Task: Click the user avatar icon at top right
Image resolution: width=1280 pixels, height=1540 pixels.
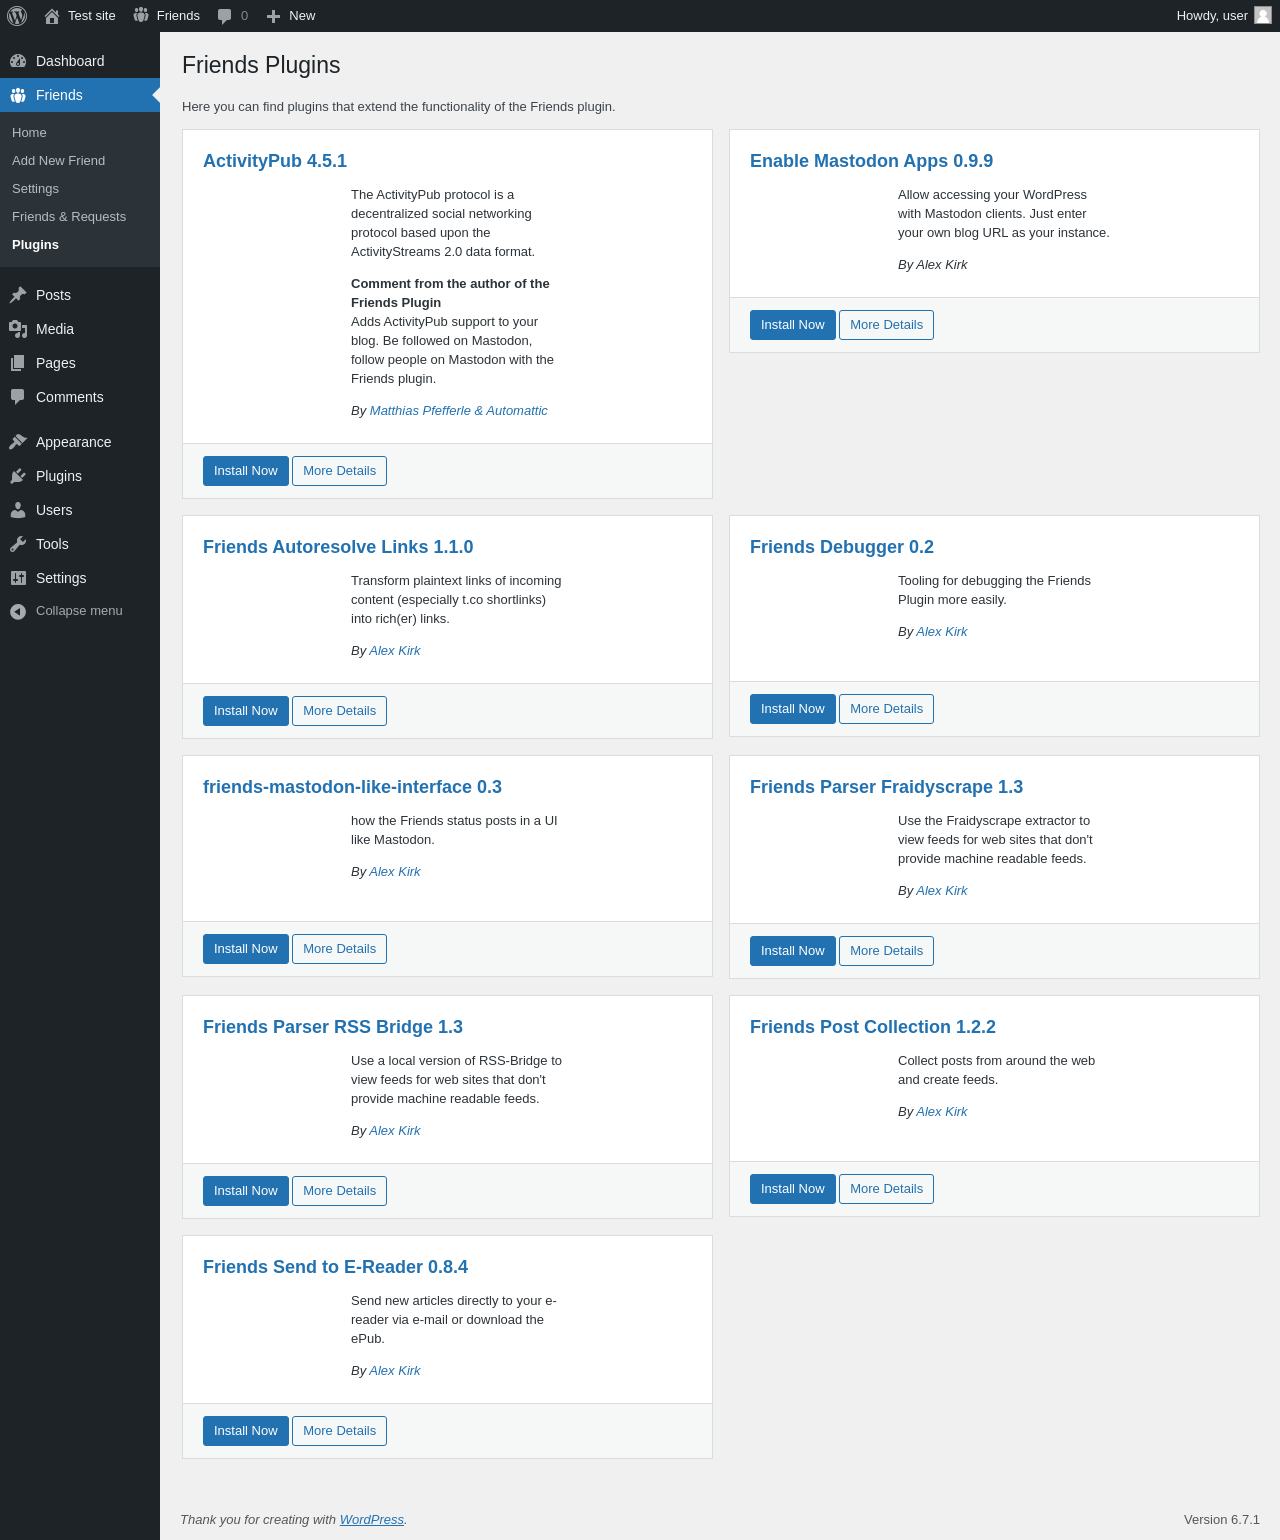Action: tap(1263, 15)
